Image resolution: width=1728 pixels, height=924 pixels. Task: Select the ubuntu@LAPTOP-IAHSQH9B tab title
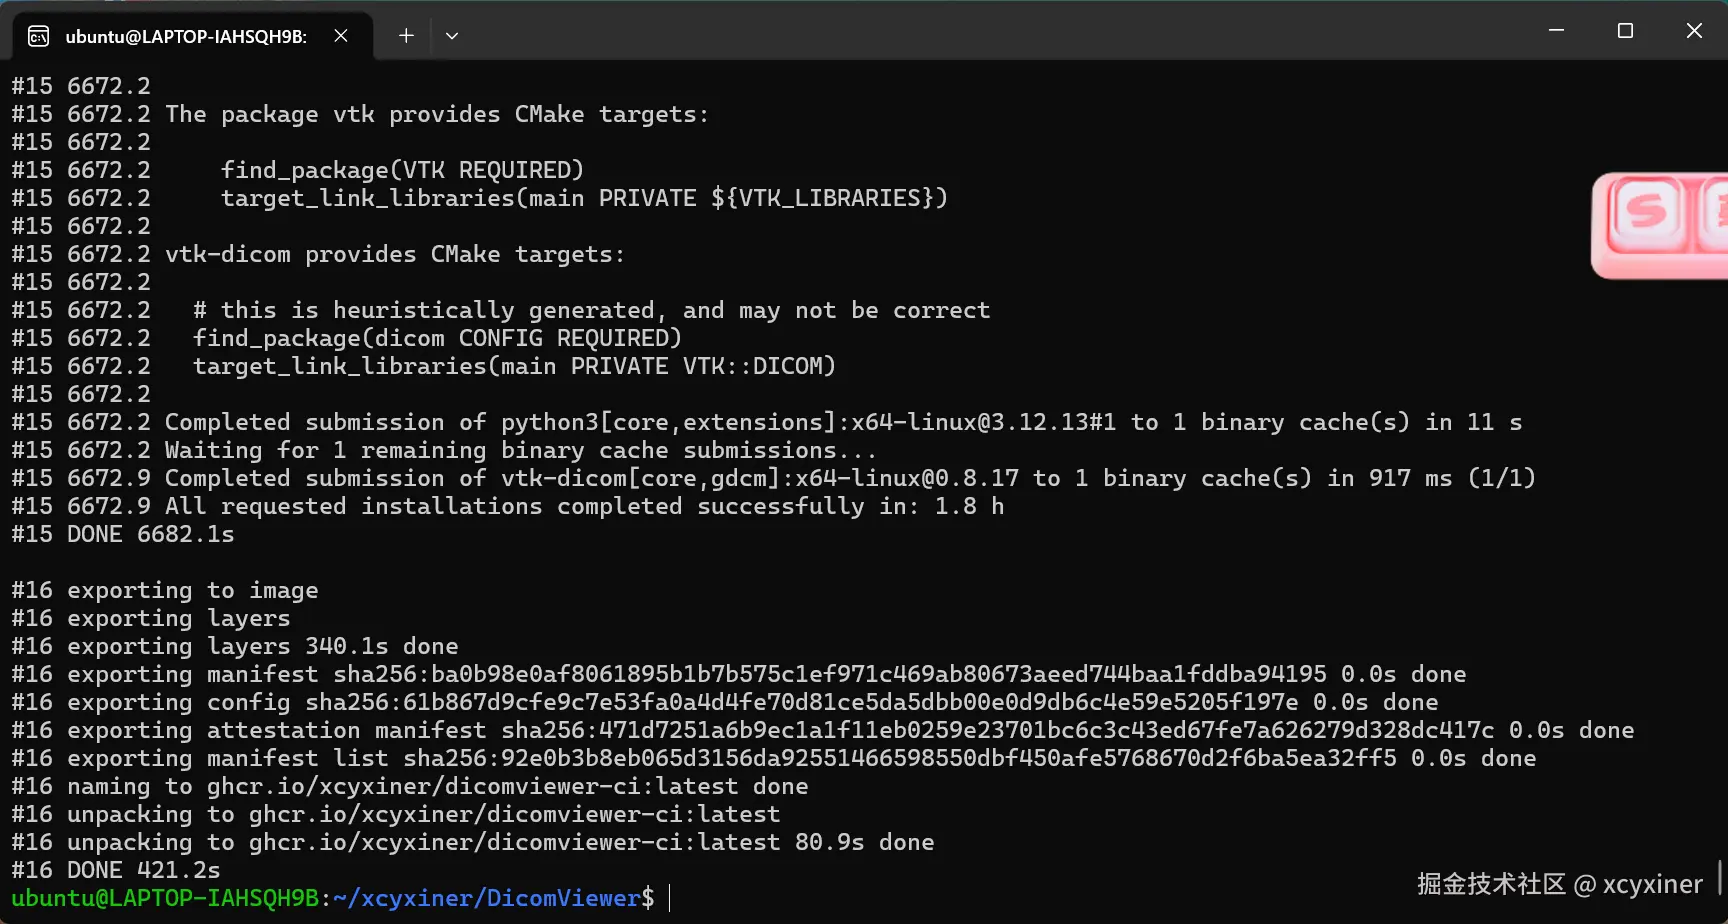(x=186, y=37)
